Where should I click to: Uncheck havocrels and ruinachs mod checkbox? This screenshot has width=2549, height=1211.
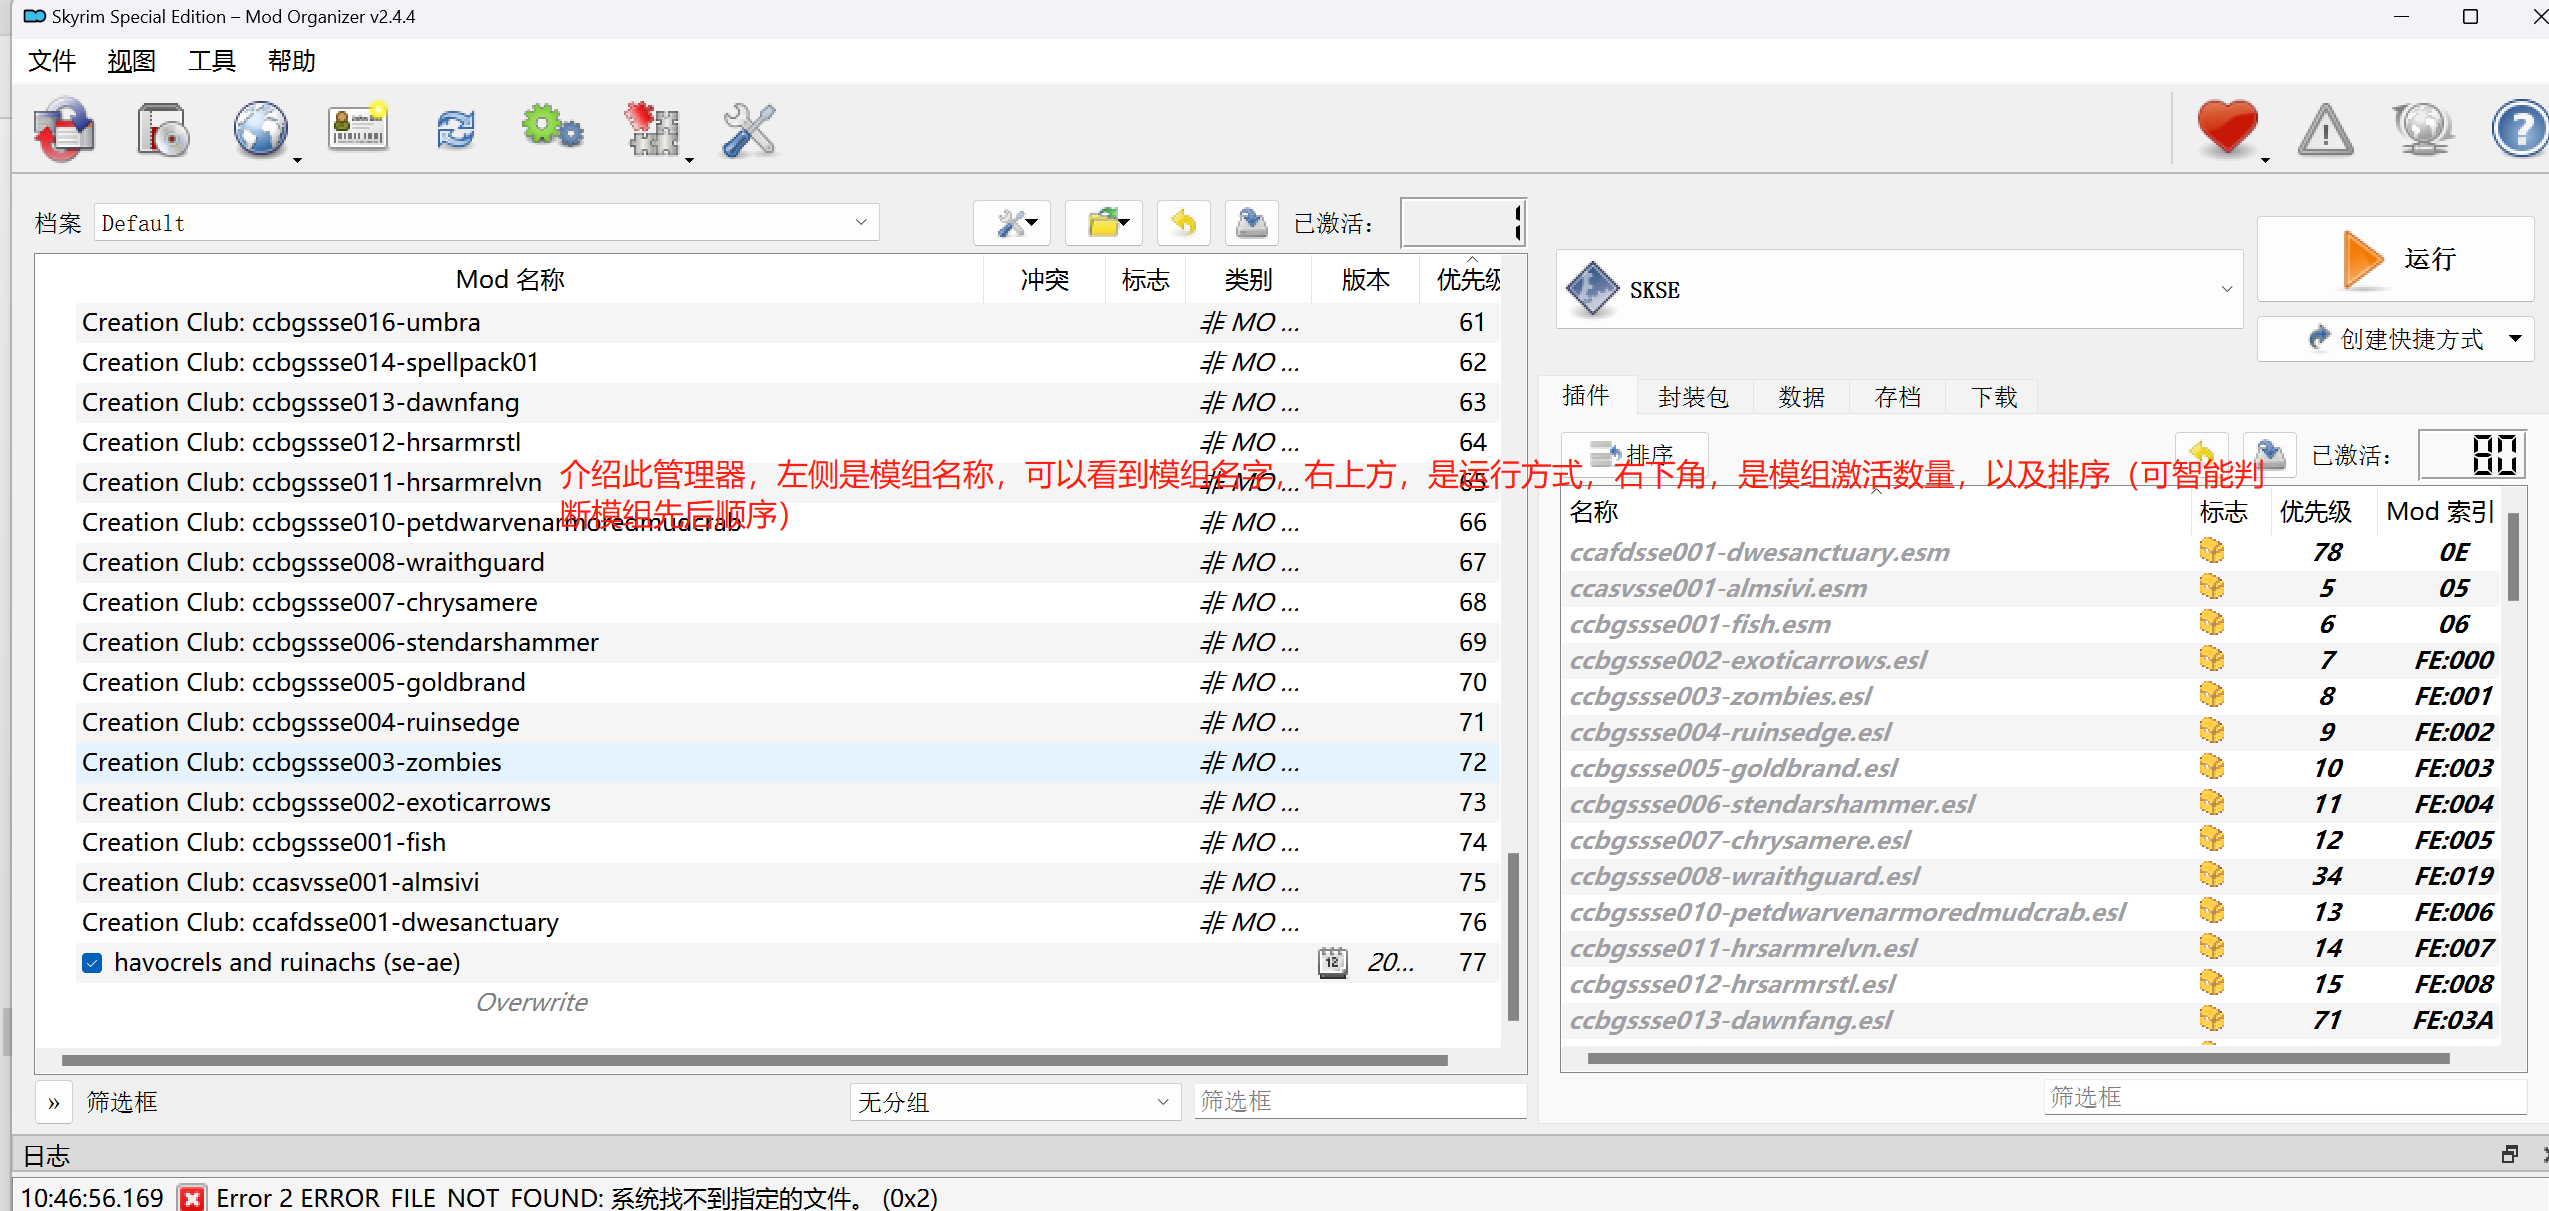(92, 963)
